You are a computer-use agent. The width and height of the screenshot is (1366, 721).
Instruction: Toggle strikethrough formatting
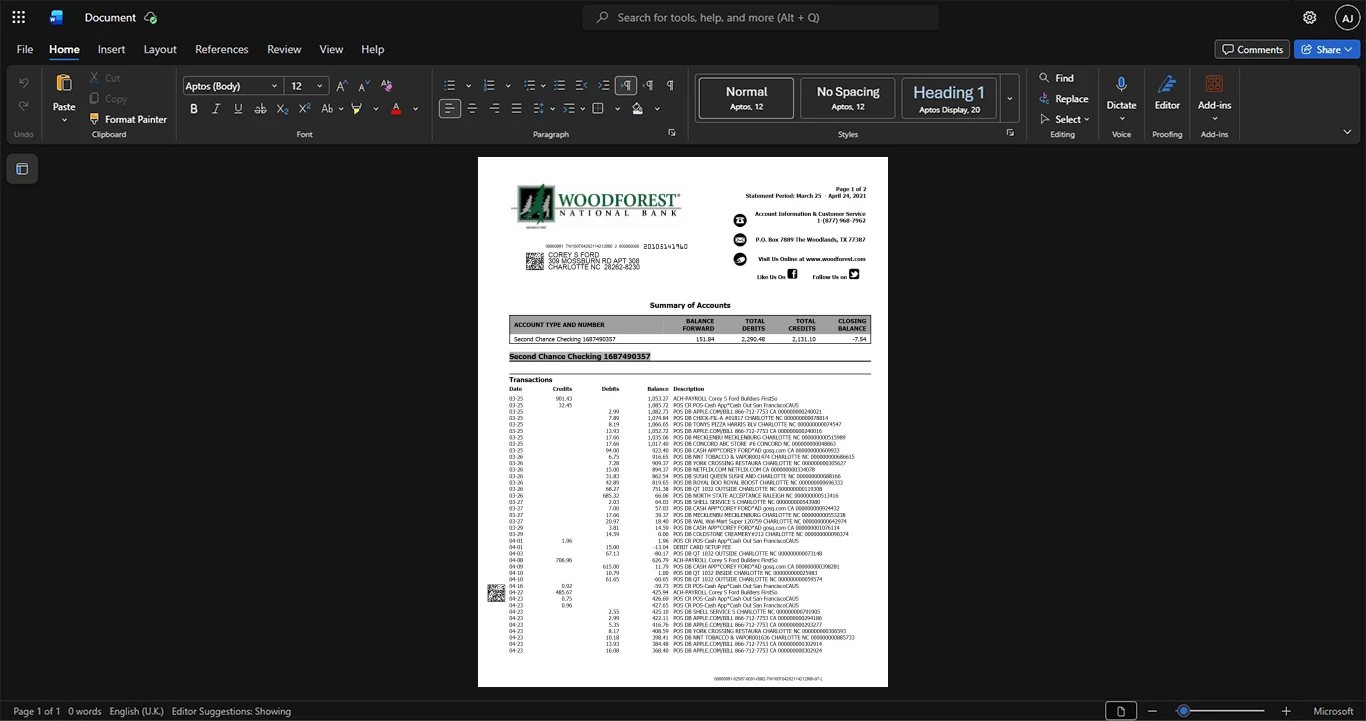(x=260, y=108)
